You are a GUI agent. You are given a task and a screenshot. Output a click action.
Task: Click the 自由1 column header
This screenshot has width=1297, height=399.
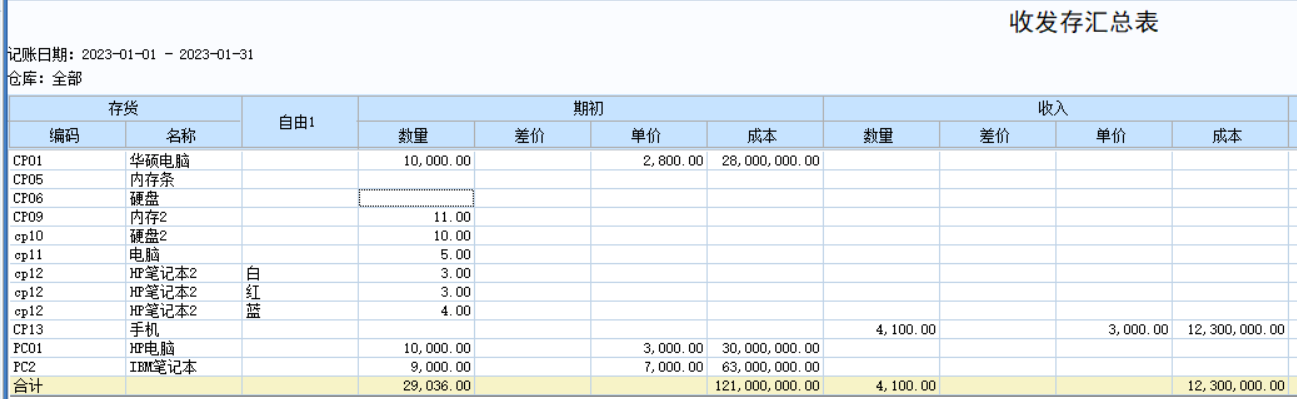point(300,122)
